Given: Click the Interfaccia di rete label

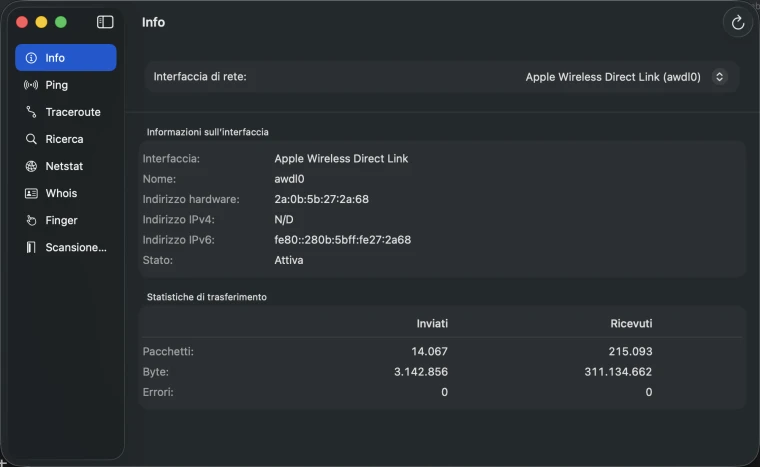Looking at the screenshot, I should coord(200,77).
